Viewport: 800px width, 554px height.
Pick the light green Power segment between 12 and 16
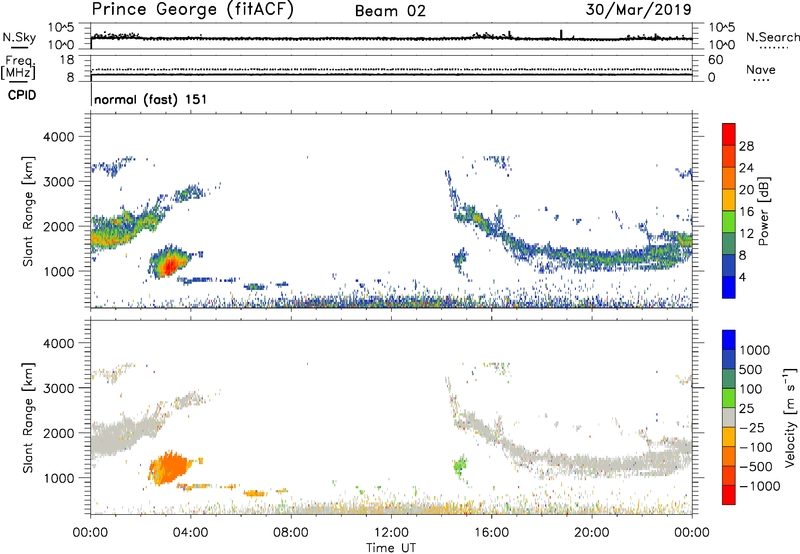click(x=729, y=222)
